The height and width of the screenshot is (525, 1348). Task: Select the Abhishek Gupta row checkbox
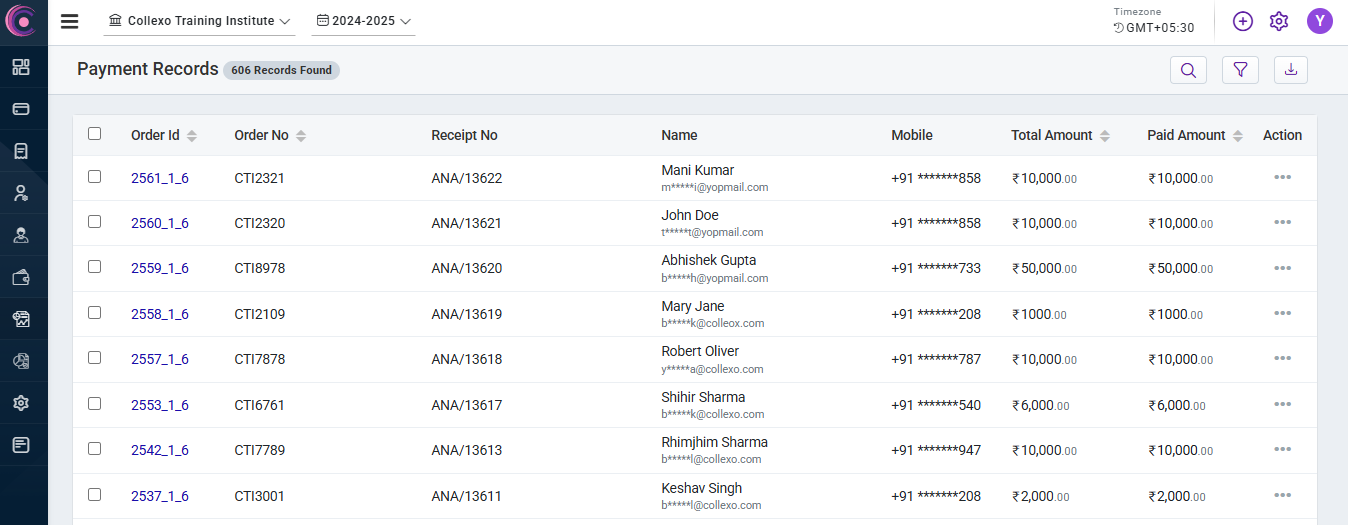point(95,267)
